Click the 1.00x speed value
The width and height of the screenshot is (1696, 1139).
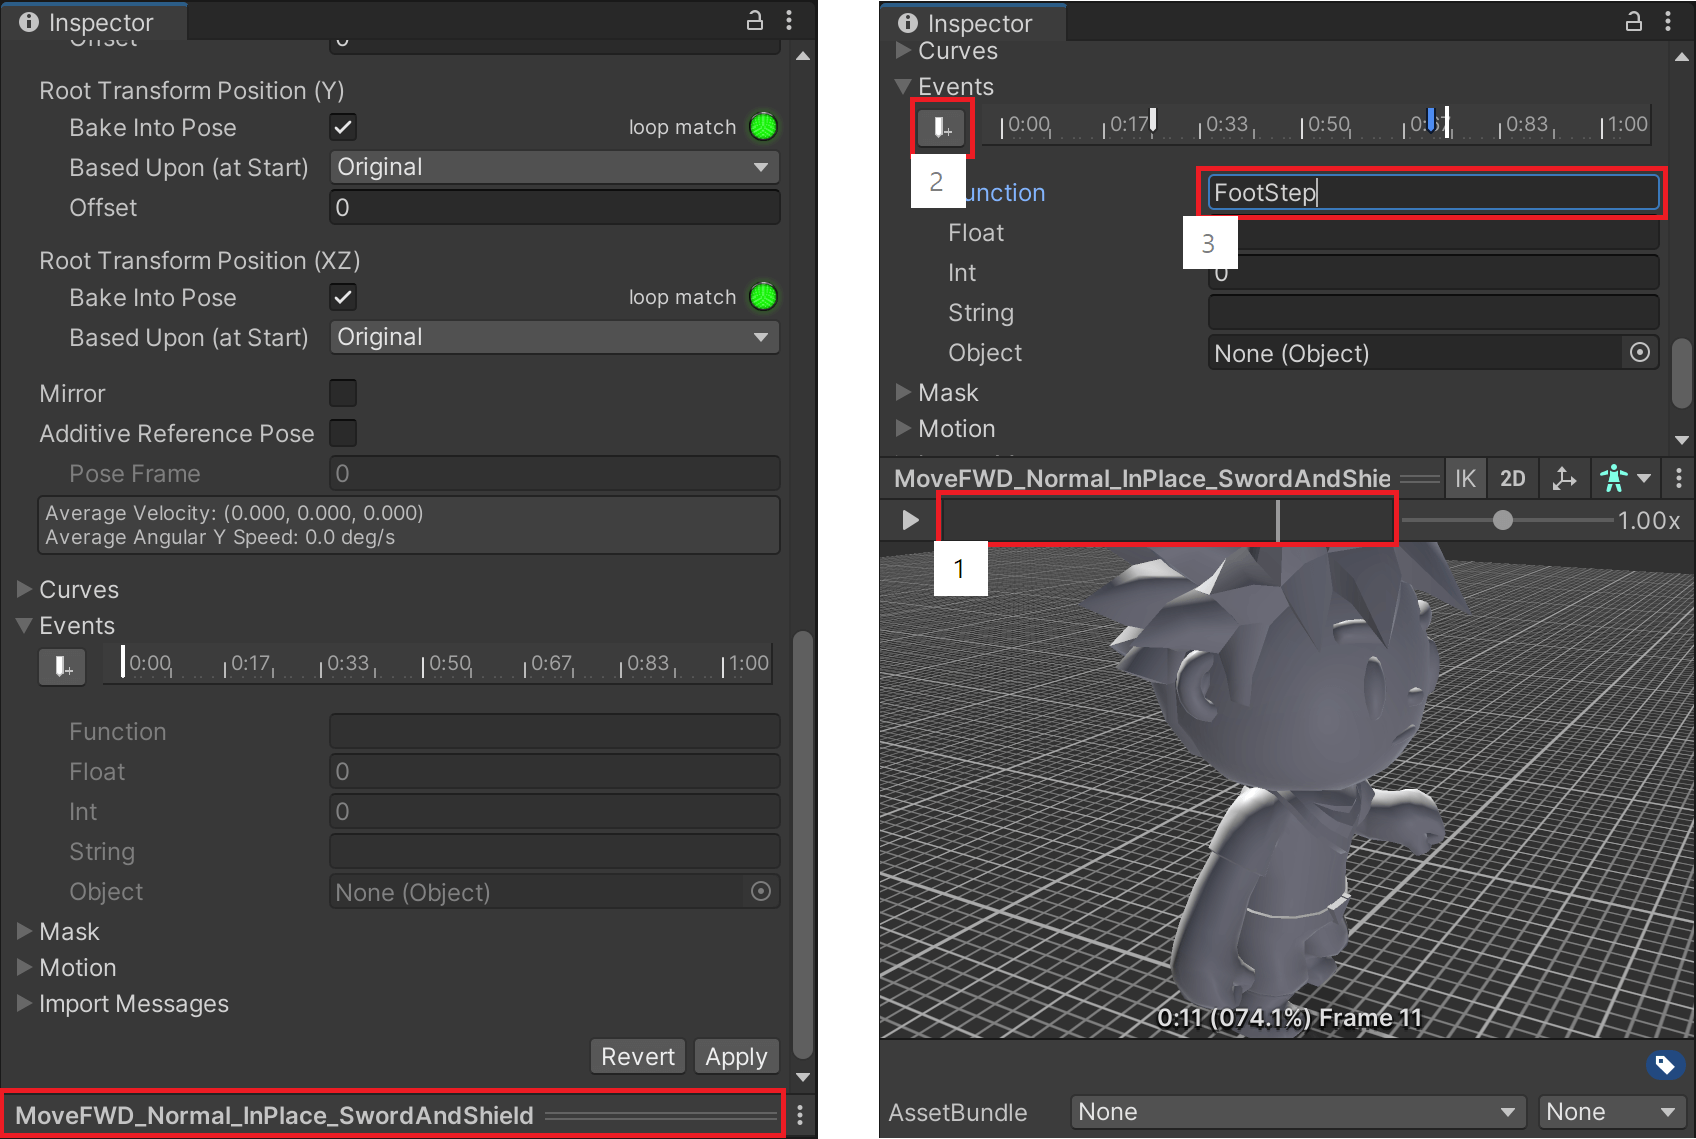(1649, 520)
